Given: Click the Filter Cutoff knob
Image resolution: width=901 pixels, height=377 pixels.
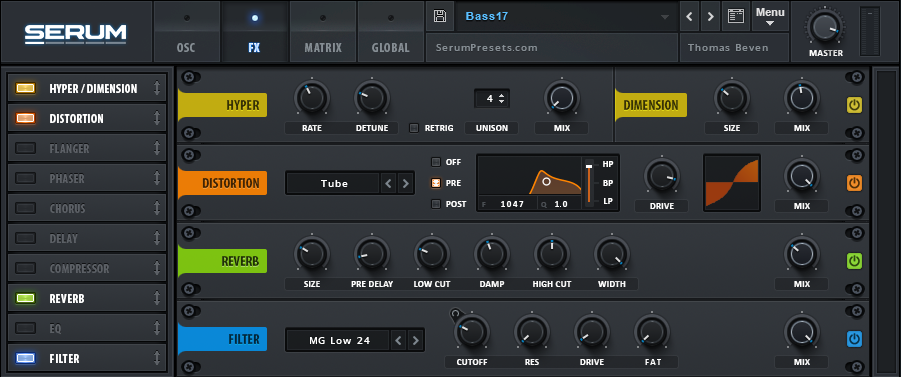Looking at the screenshot, I should point(472,333).
